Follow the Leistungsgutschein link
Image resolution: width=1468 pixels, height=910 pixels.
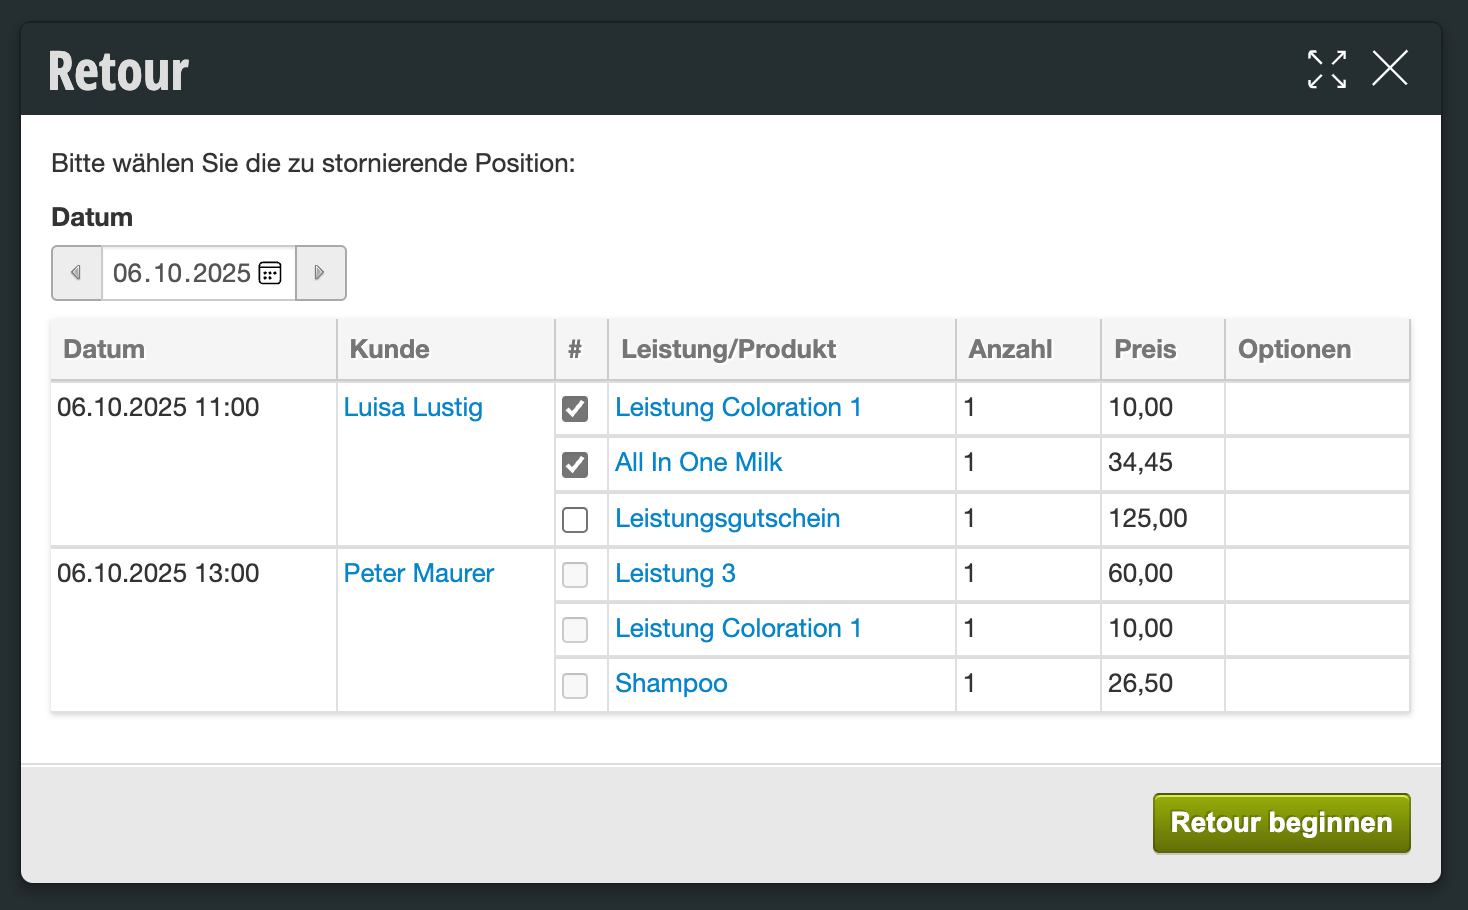pos(727,519)
